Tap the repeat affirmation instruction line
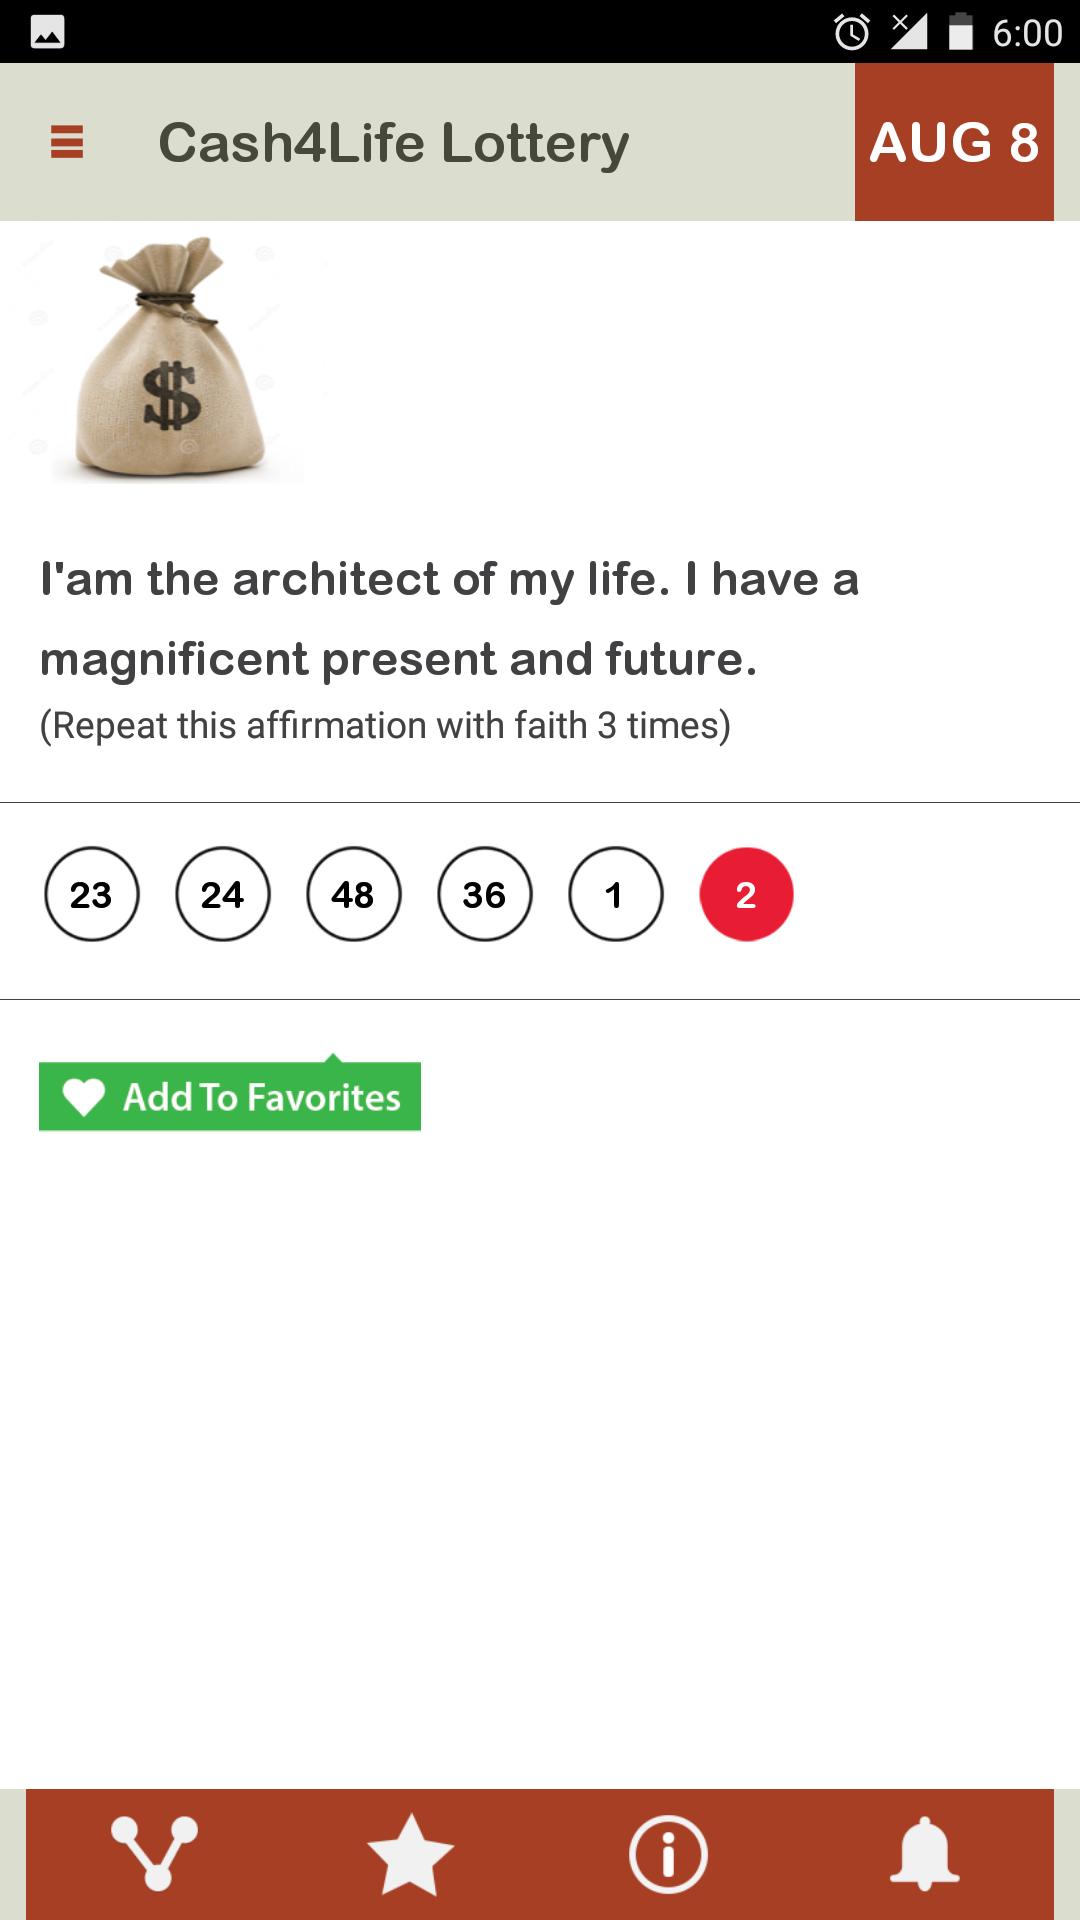Image resolution: width=1080 pixels, height=1920 pixels. [x=385, y=726]
